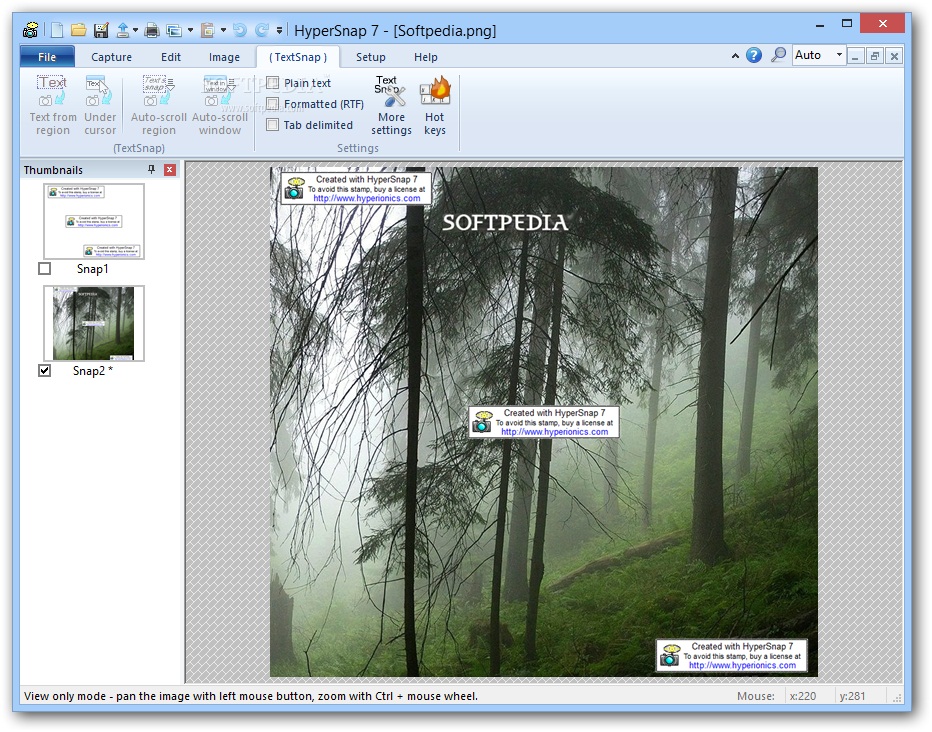Open the upload button dropdown arrow

pos(136,30)
